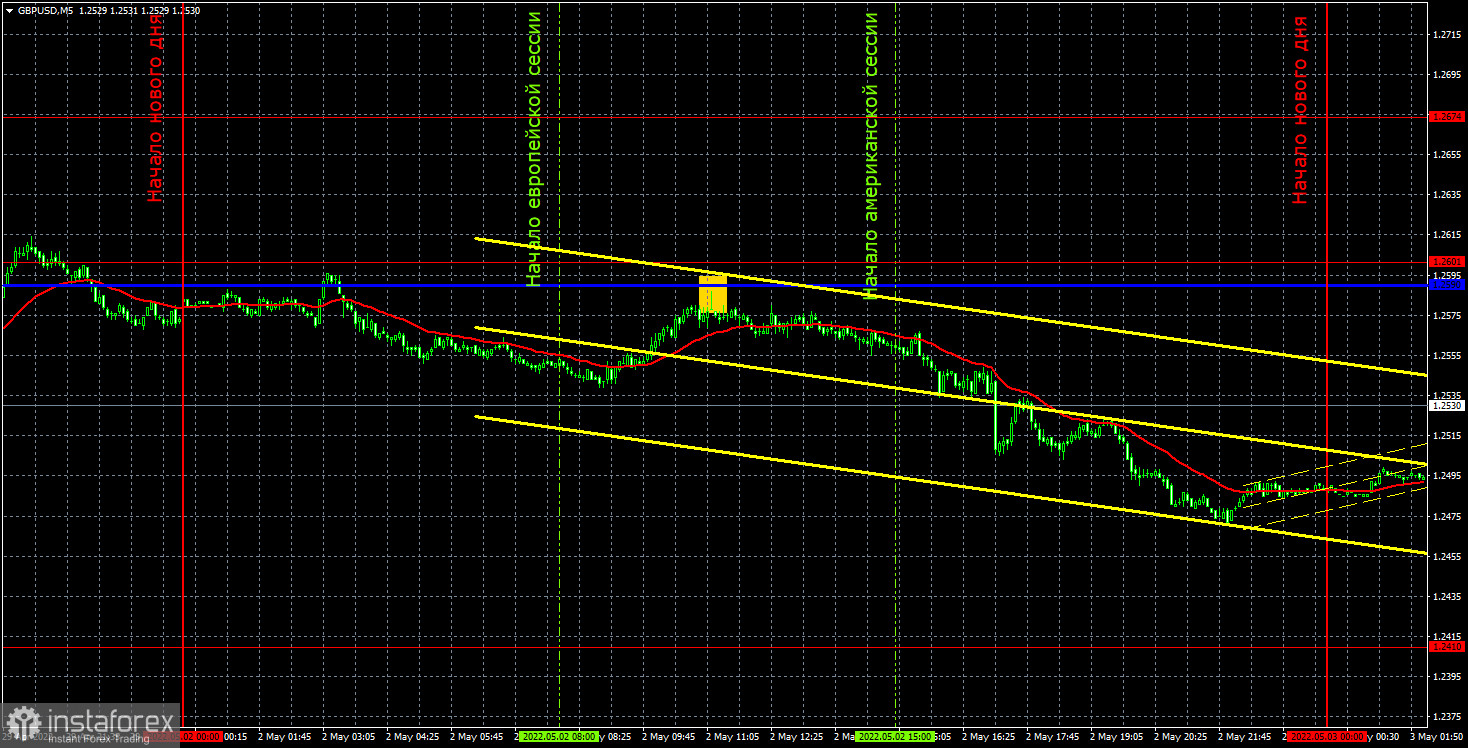1468x748 pixels.
Task: Click the green 2022.05.02 15:00 time marker
Action: tap(895, 736)
